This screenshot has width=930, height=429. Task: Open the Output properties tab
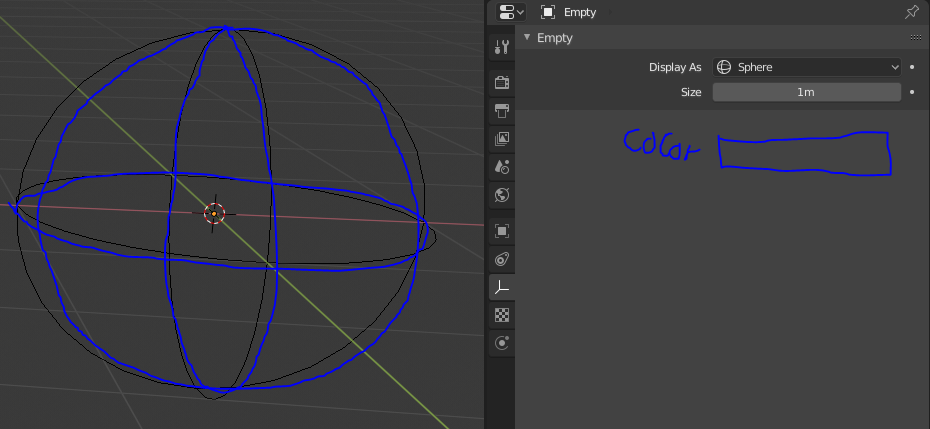[502, 110]
